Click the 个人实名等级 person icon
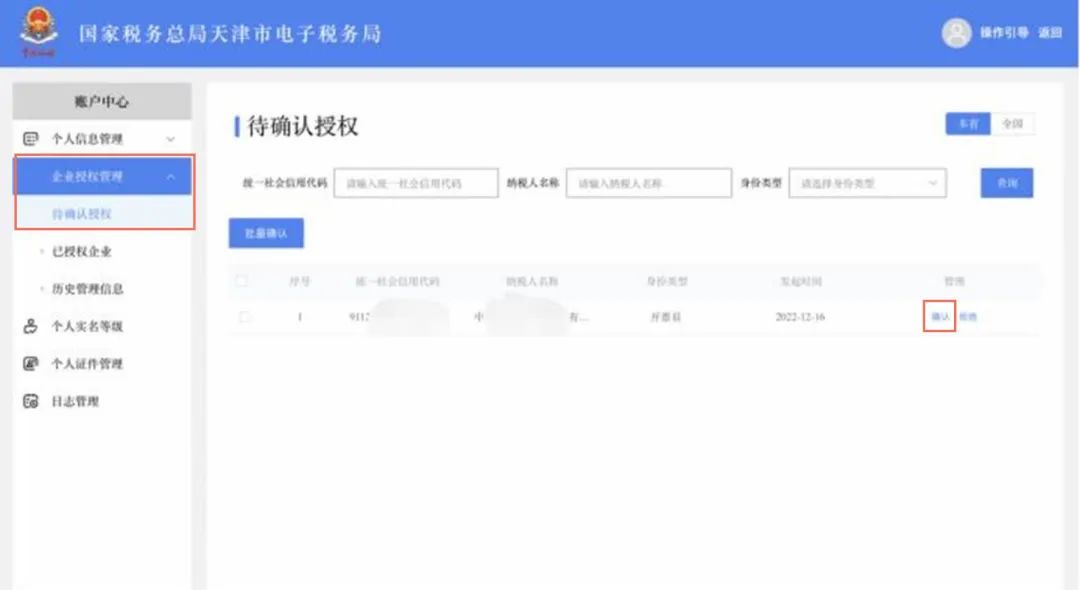This screenshot has width=1080, height=590. click(30, 326)
